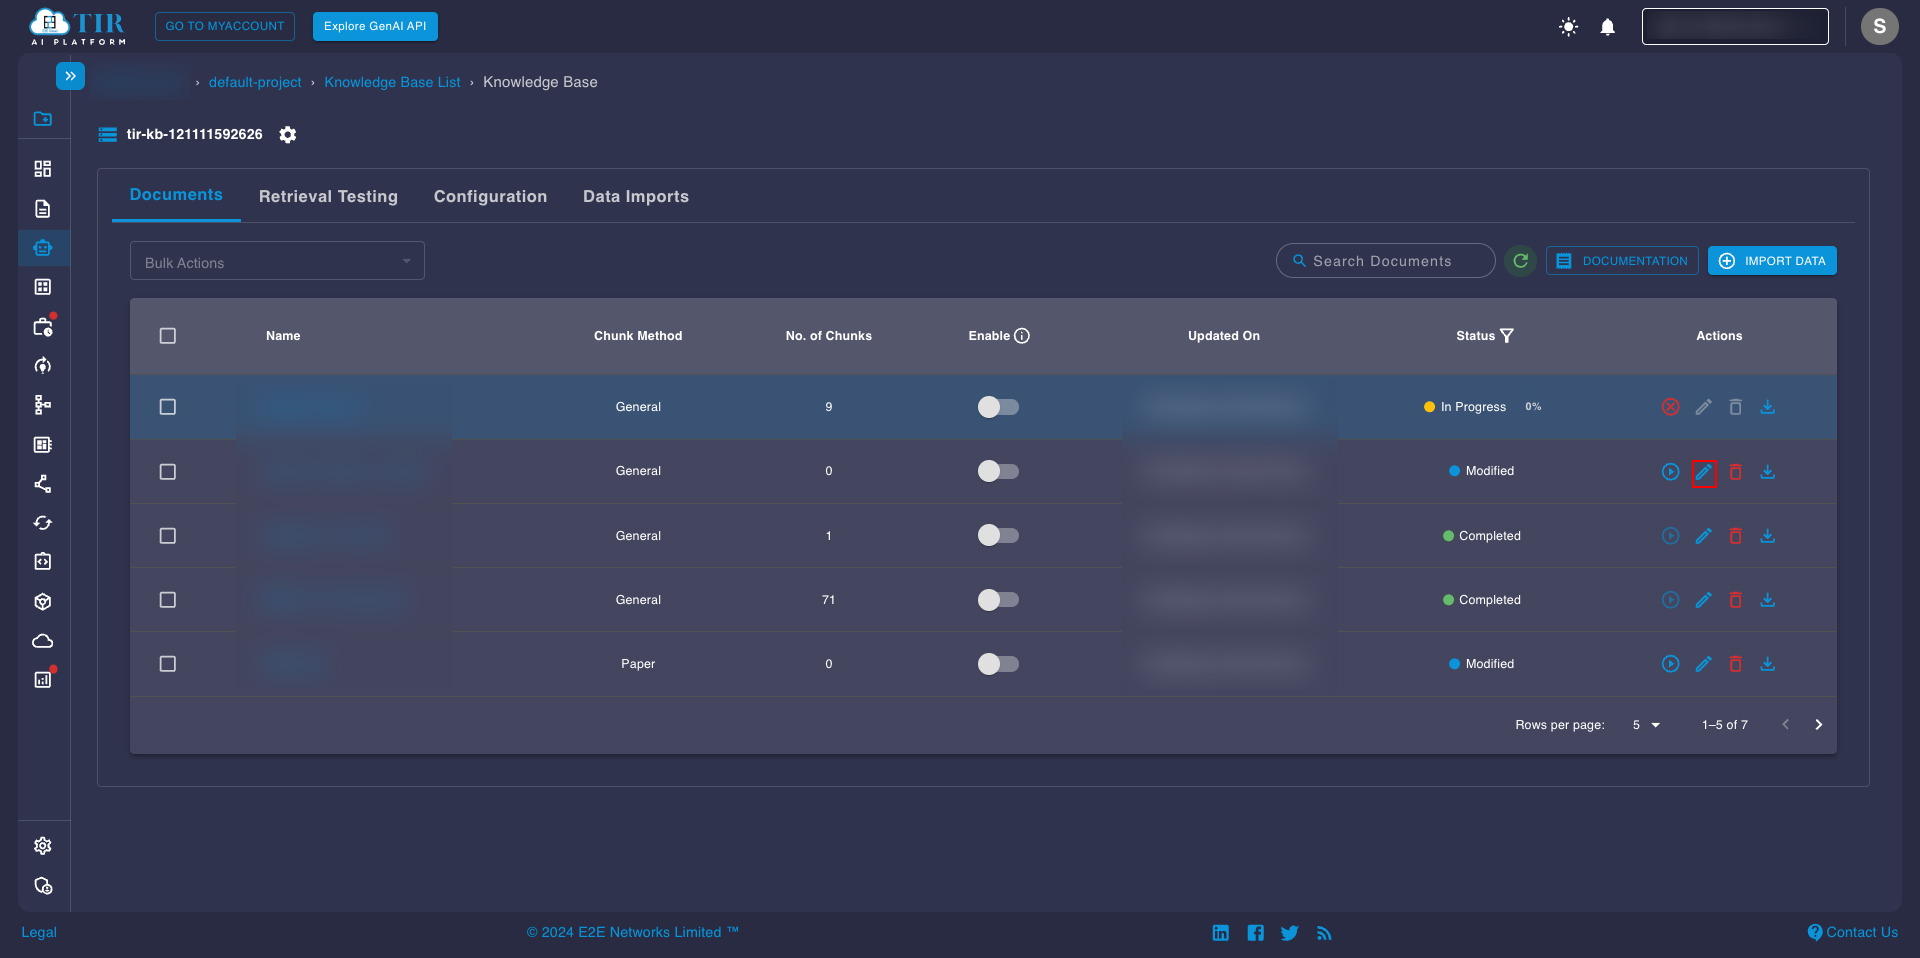Click the GO TO MYACCOUNT button

(225, 26)
